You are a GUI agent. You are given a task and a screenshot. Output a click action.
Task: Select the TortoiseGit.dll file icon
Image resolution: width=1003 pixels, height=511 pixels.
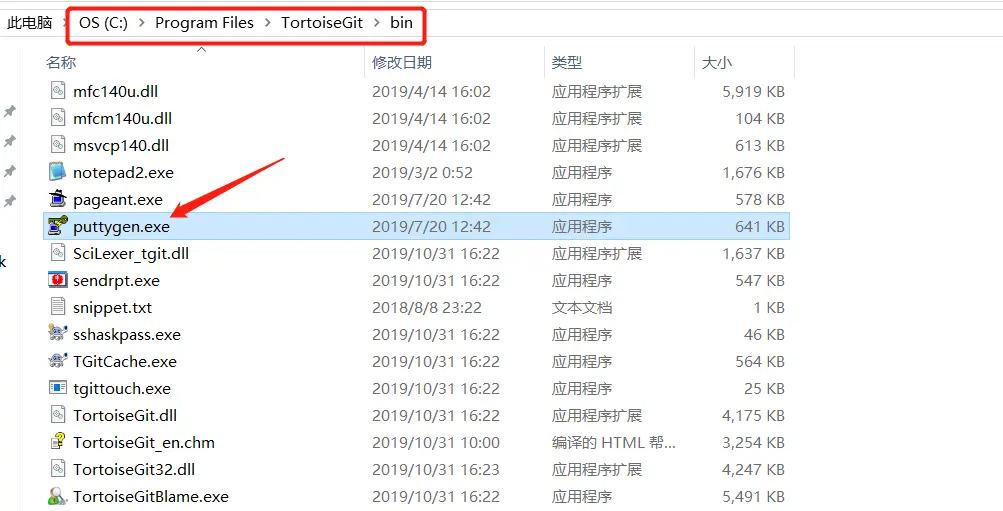click(58, 414)
